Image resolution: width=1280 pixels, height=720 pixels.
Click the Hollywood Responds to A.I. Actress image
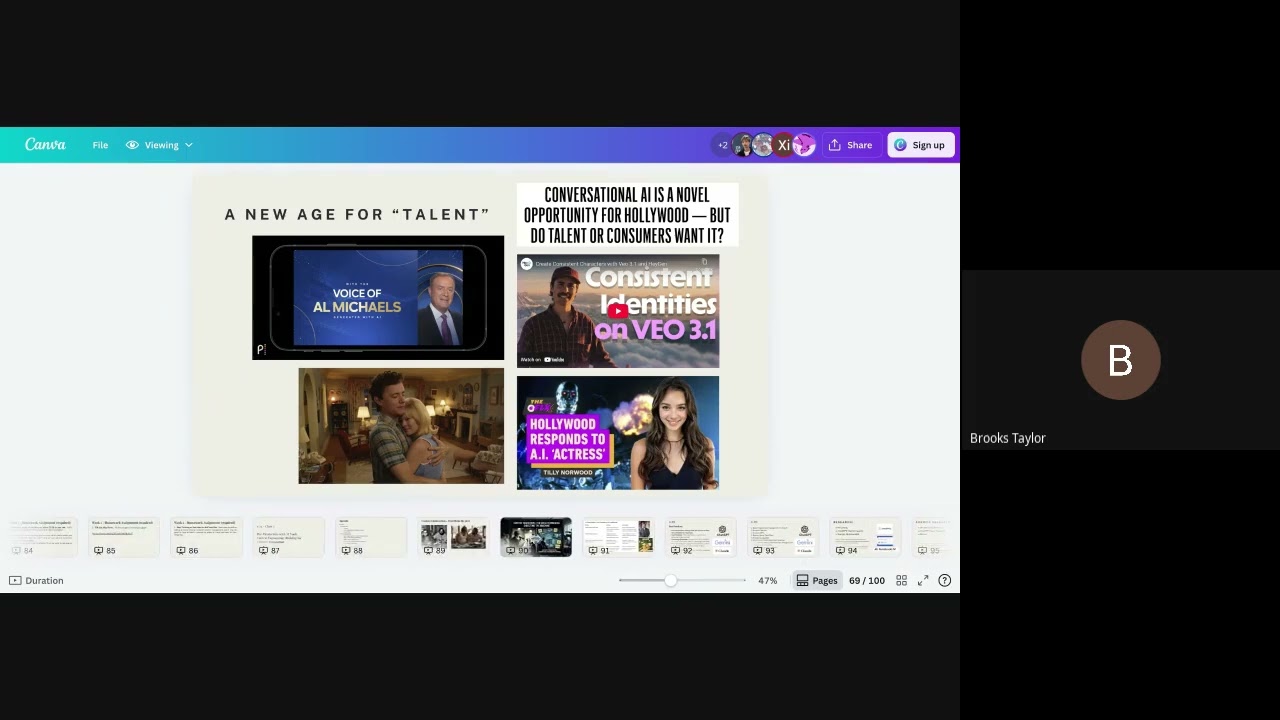coord(618,433)
